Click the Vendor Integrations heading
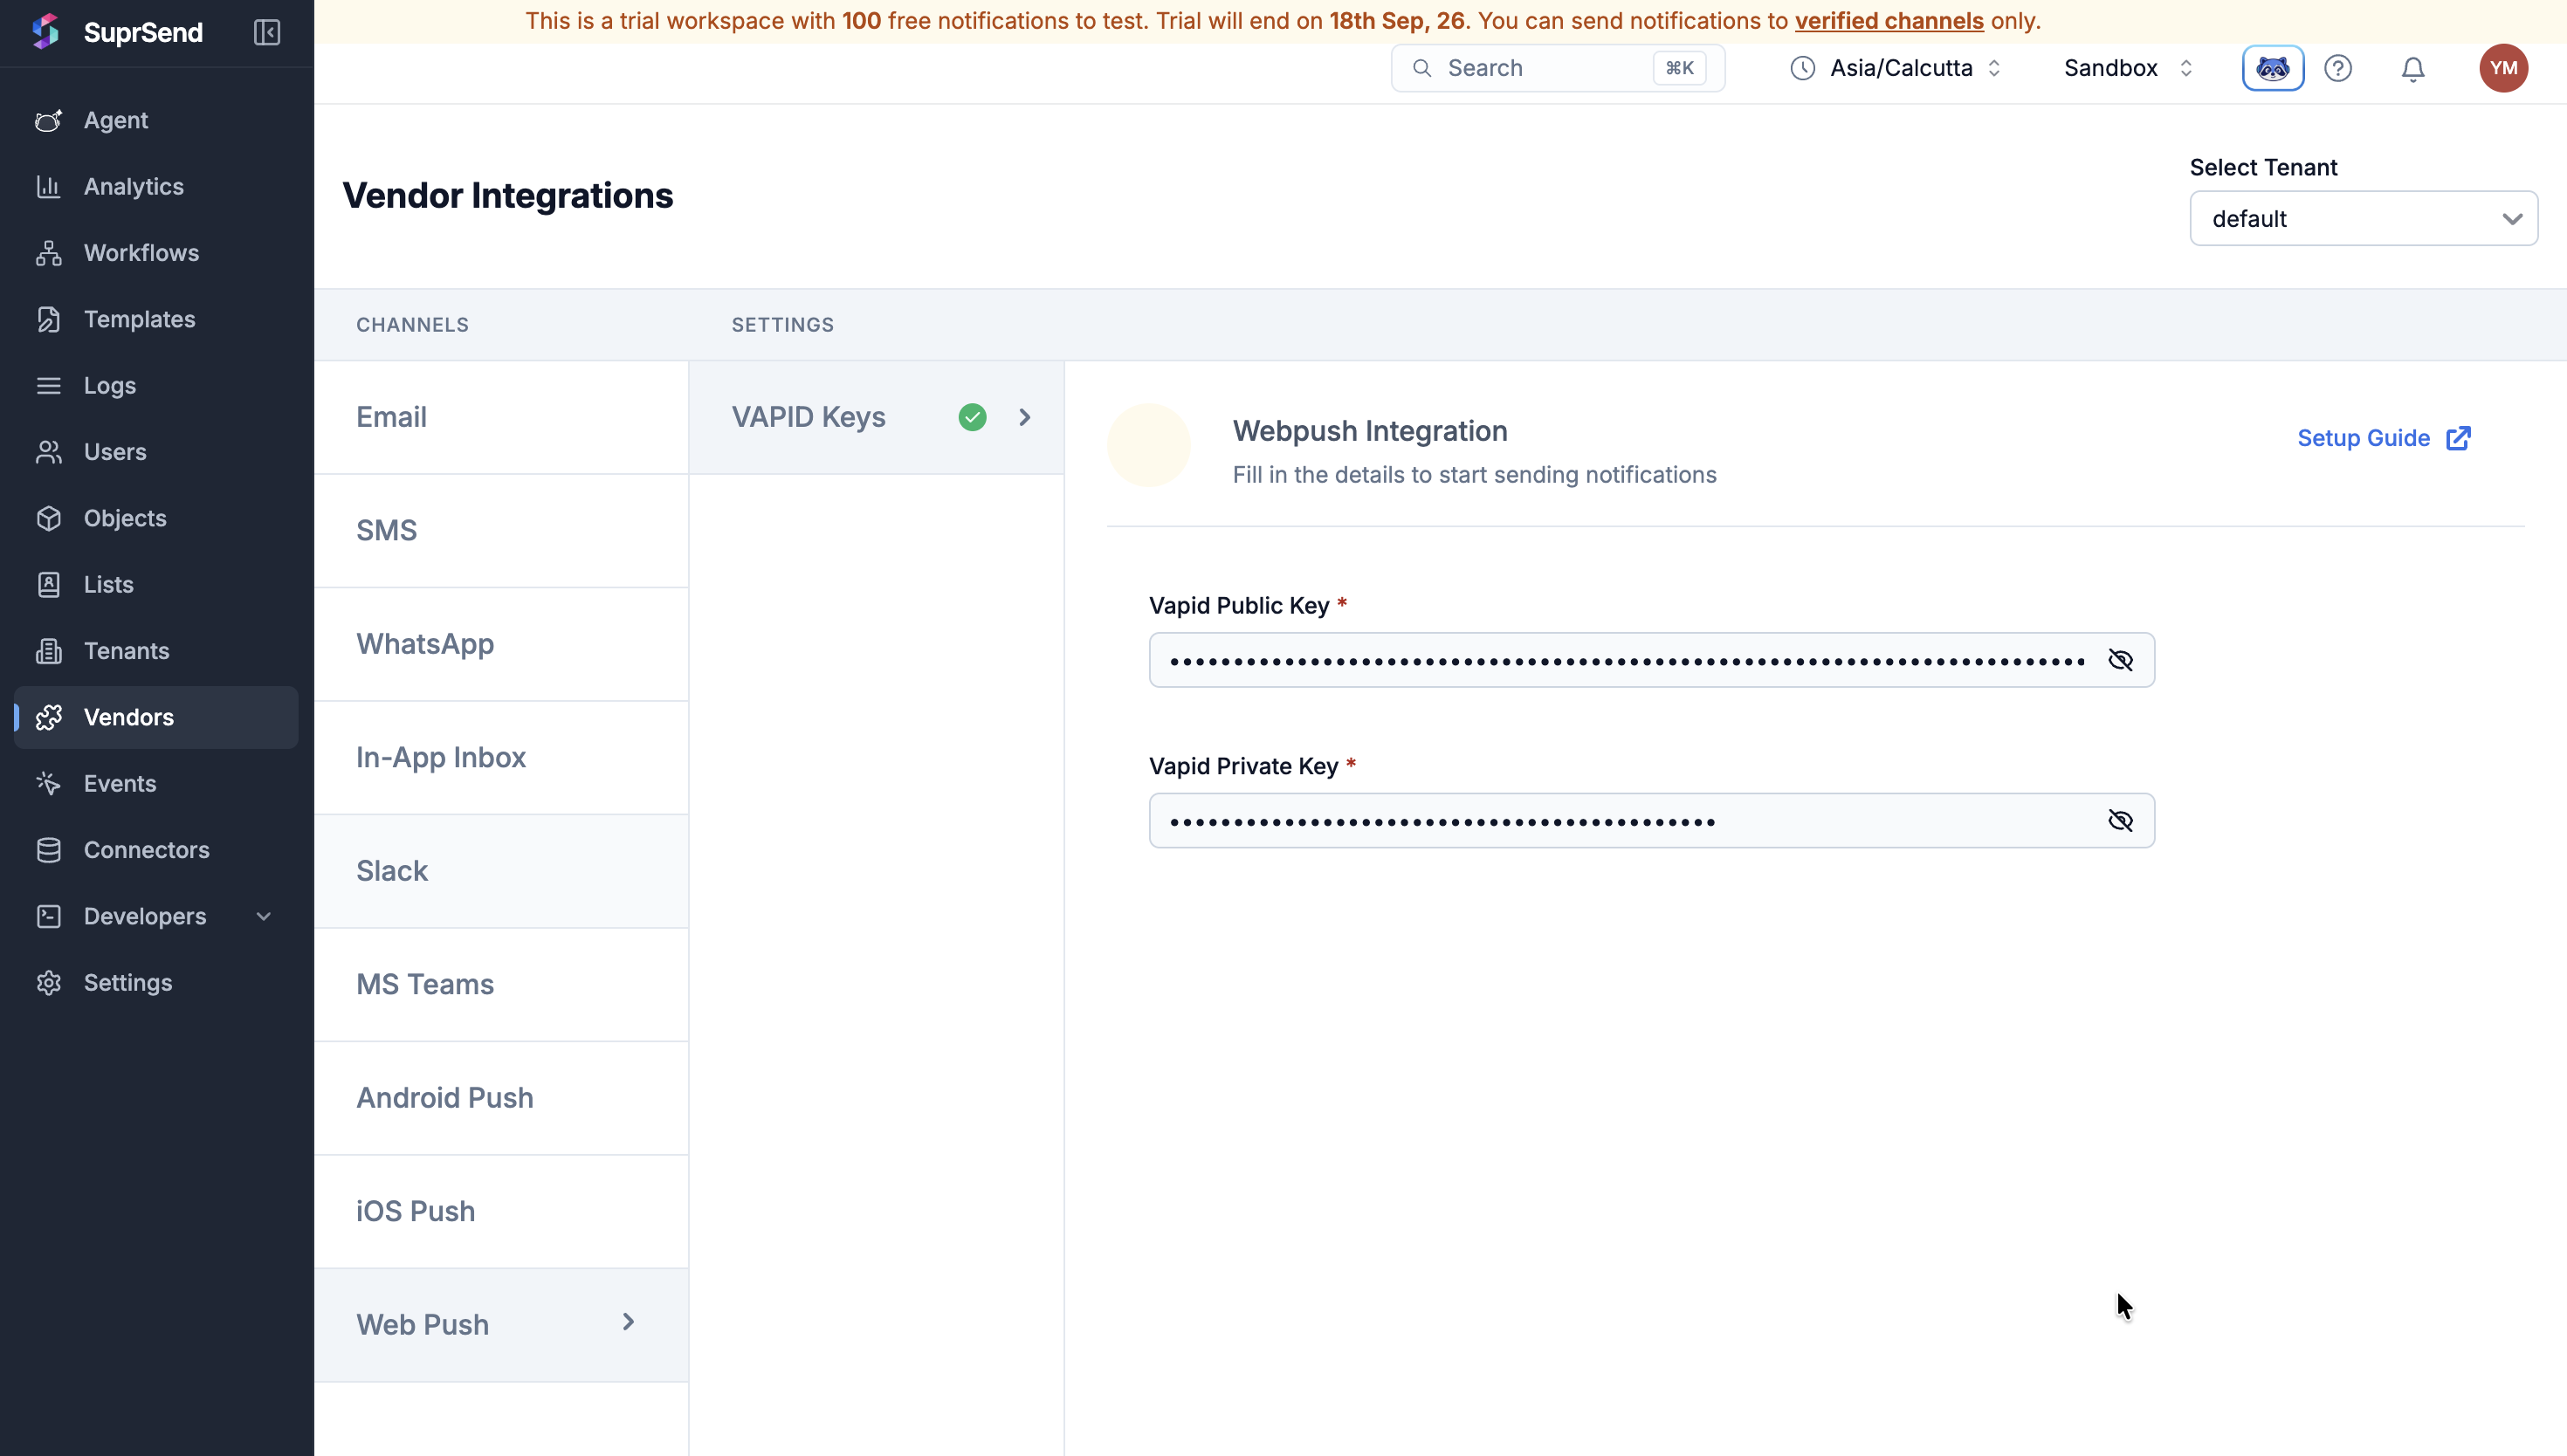The image size is (2567, 1456). click(508, 195)
